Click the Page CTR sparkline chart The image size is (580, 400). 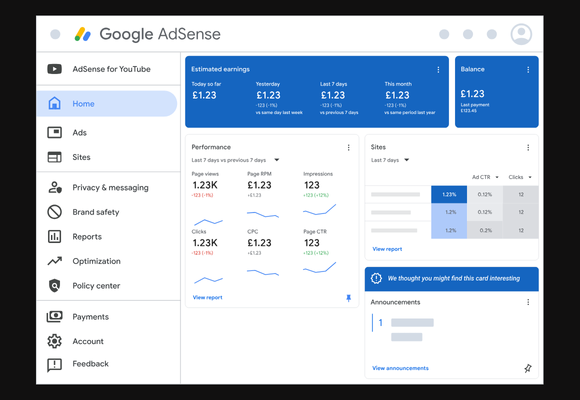pos(320,268)
